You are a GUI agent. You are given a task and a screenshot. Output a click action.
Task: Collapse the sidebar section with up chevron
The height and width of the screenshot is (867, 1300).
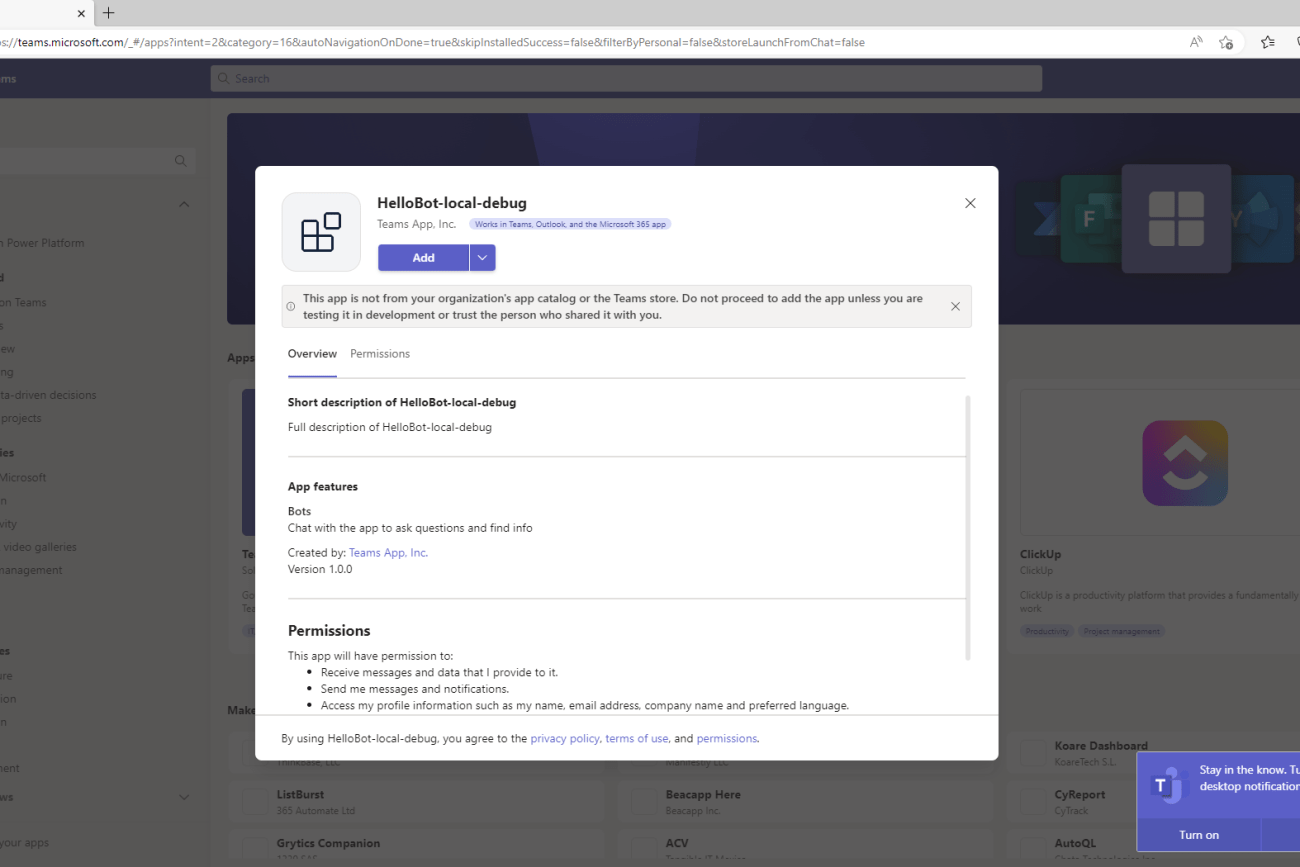click(184, 204)
